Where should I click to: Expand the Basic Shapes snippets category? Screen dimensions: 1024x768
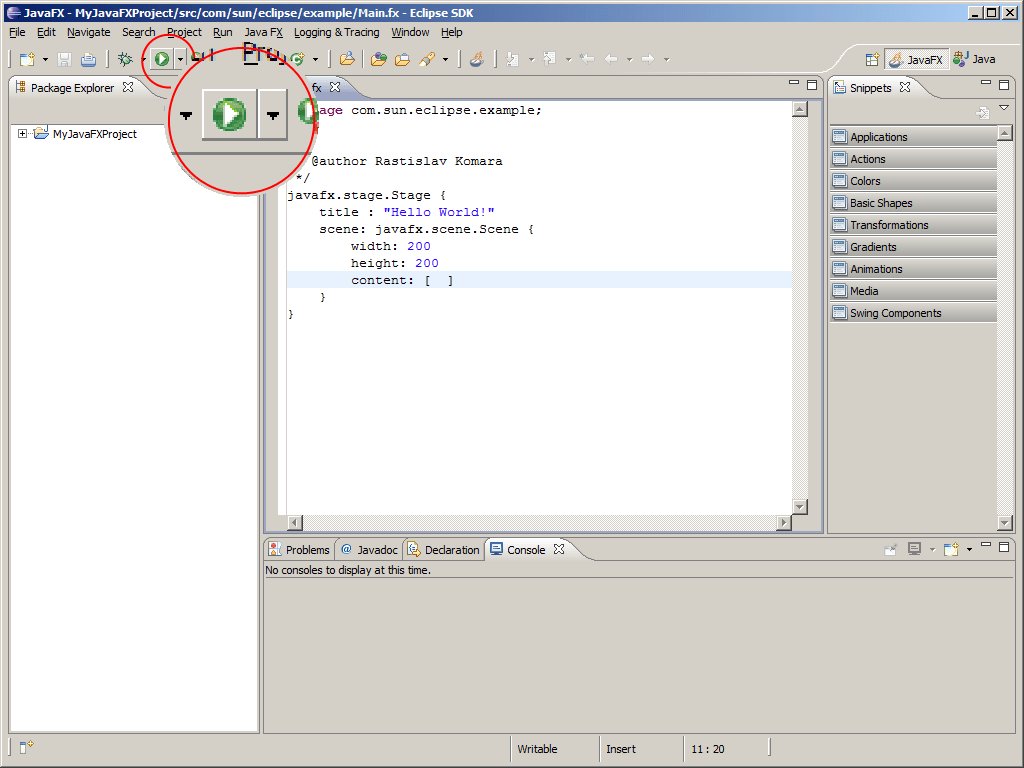(880, 203)
